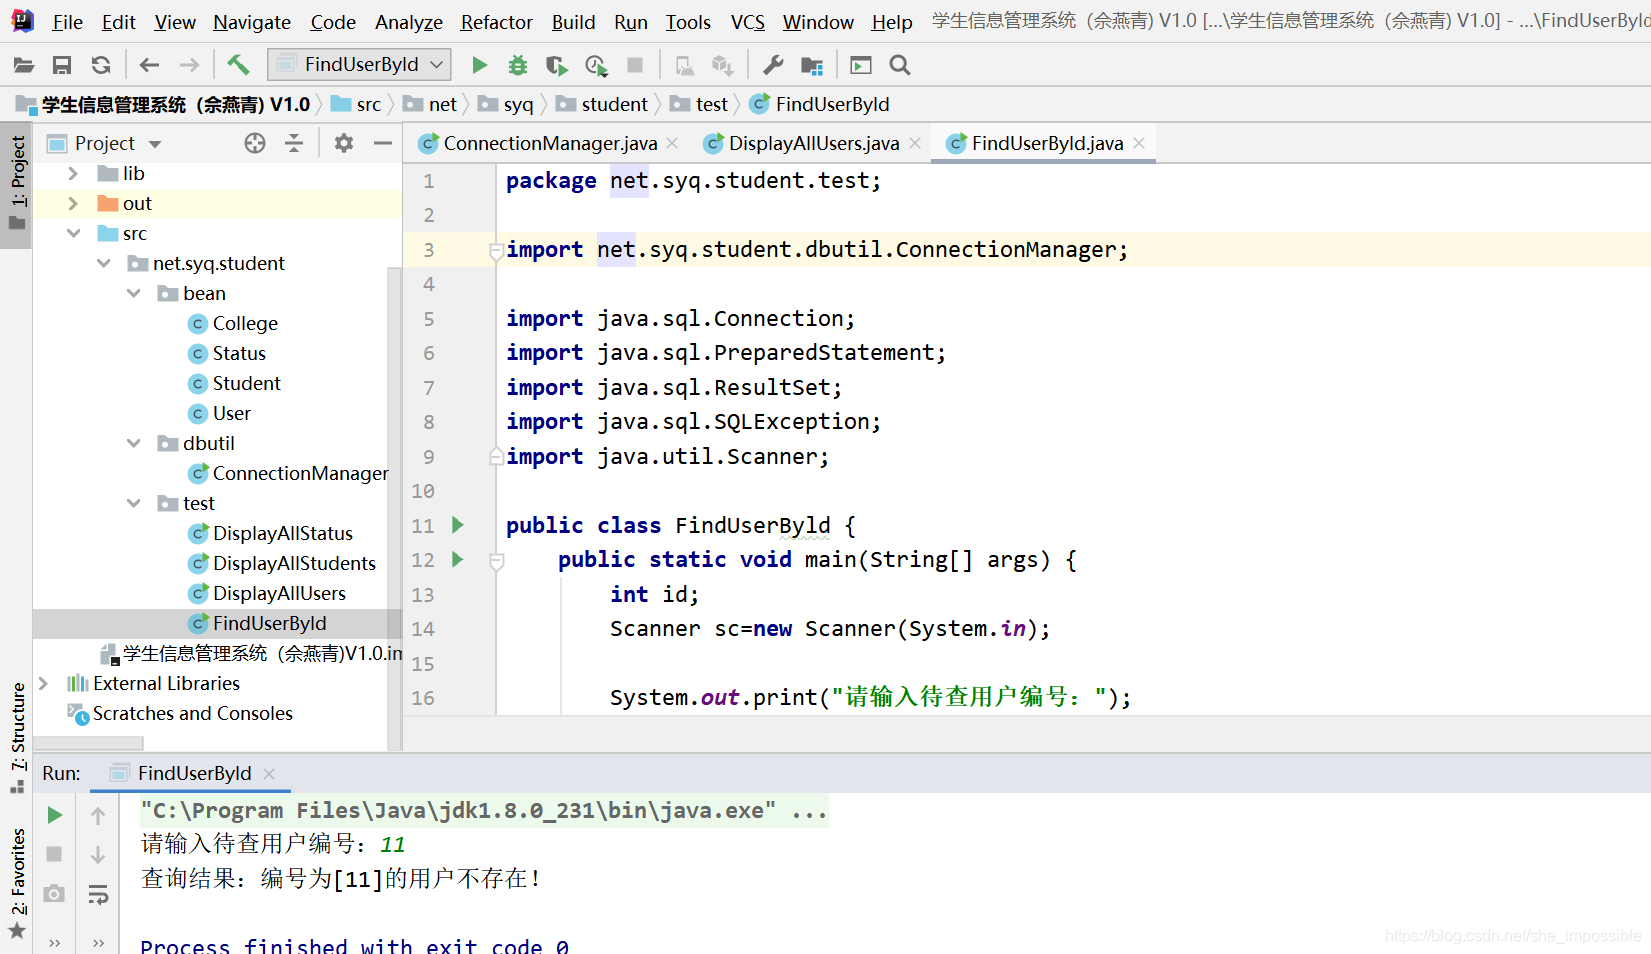Toggle soft-wrap icon in Run console

[98, 894]
